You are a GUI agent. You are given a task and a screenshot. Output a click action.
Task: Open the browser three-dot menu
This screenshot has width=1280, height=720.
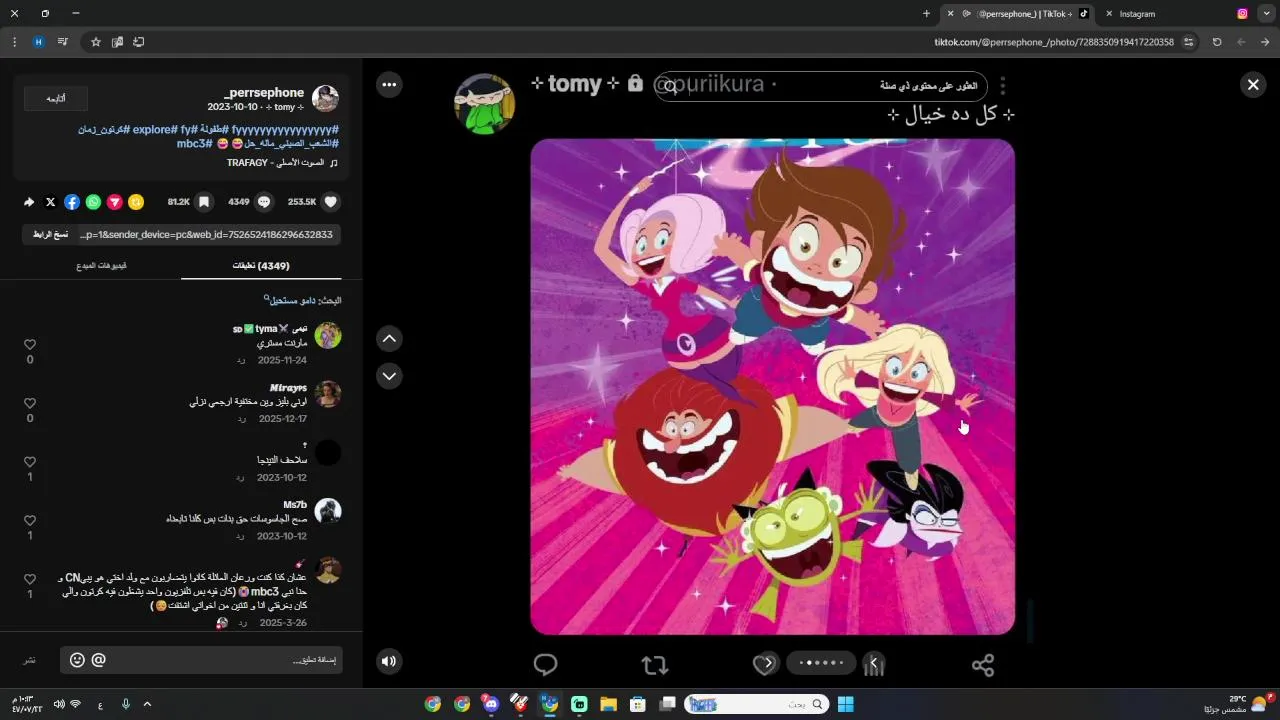[x=14, y=42]
